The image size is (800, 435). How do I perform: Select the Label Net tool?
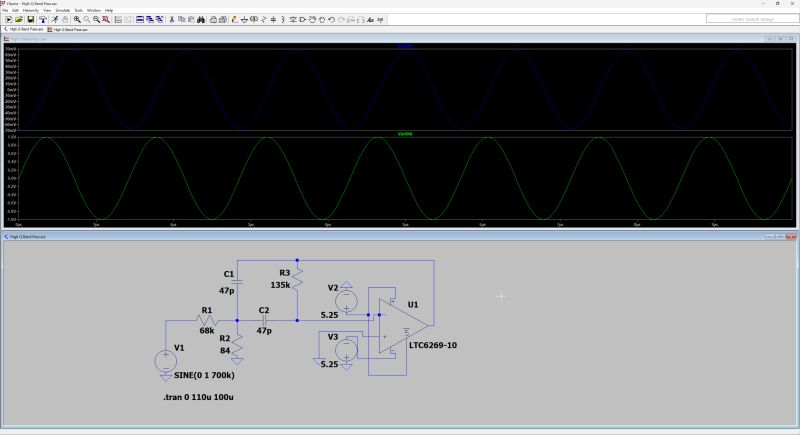pos(254,19)
